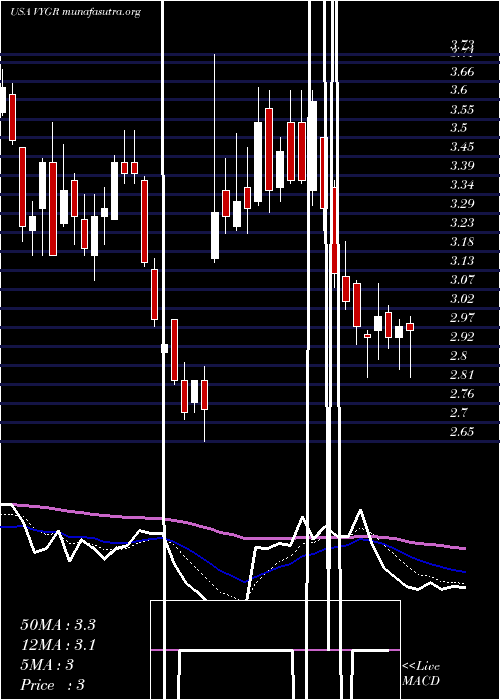Click the 3.6 price axis label
Image resolution: width=500 pixels, height=700 pixels.
click(x=458, y=90)
